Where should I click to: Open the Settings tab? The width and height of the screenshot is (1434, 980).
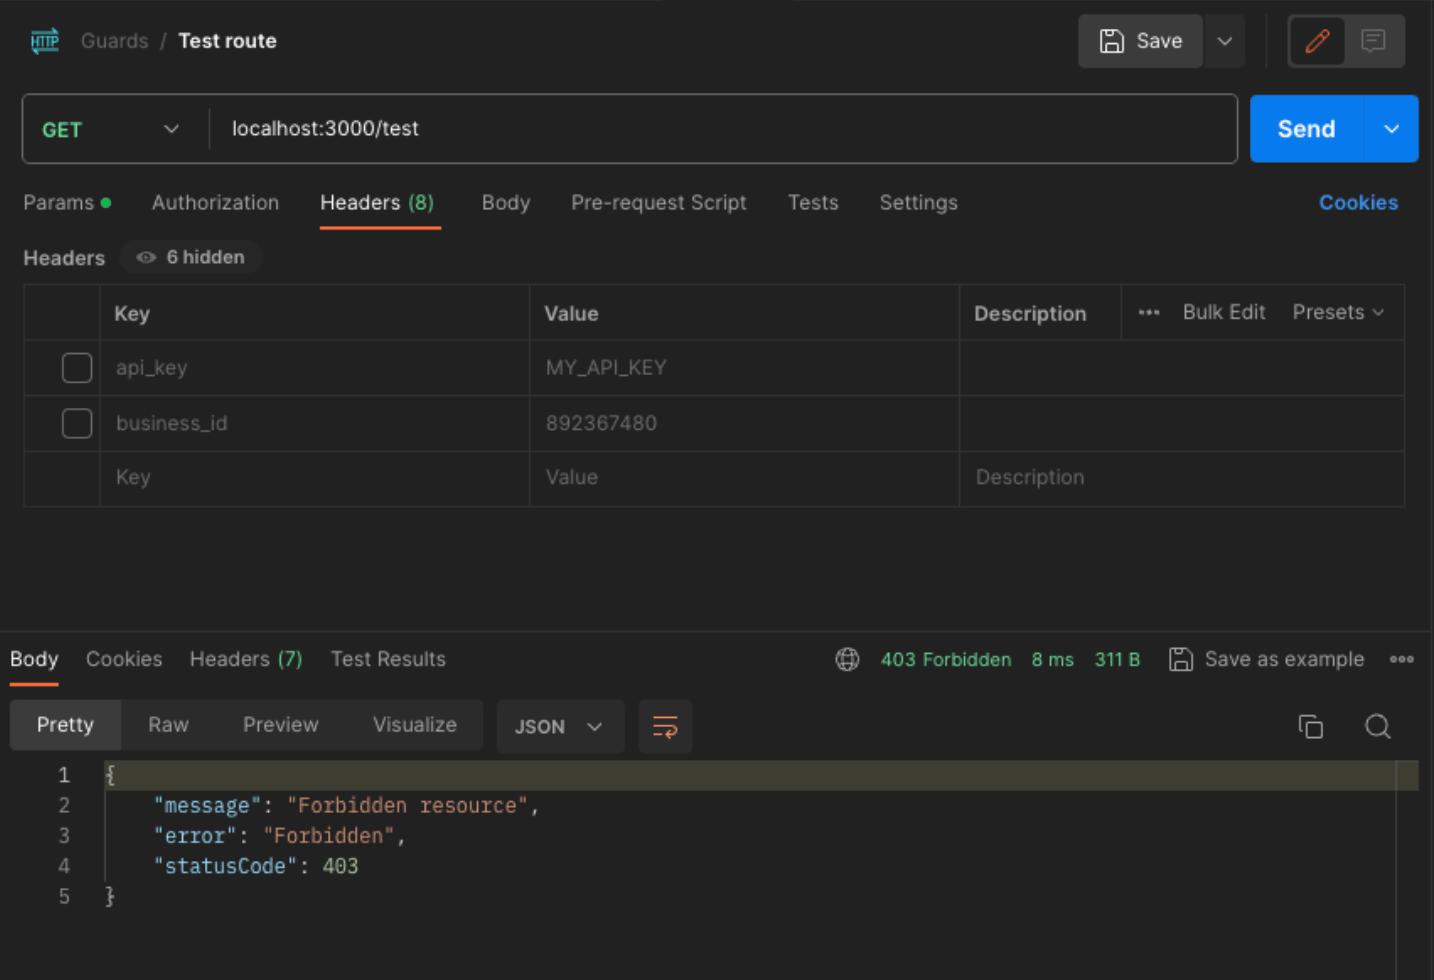(918, 202)
